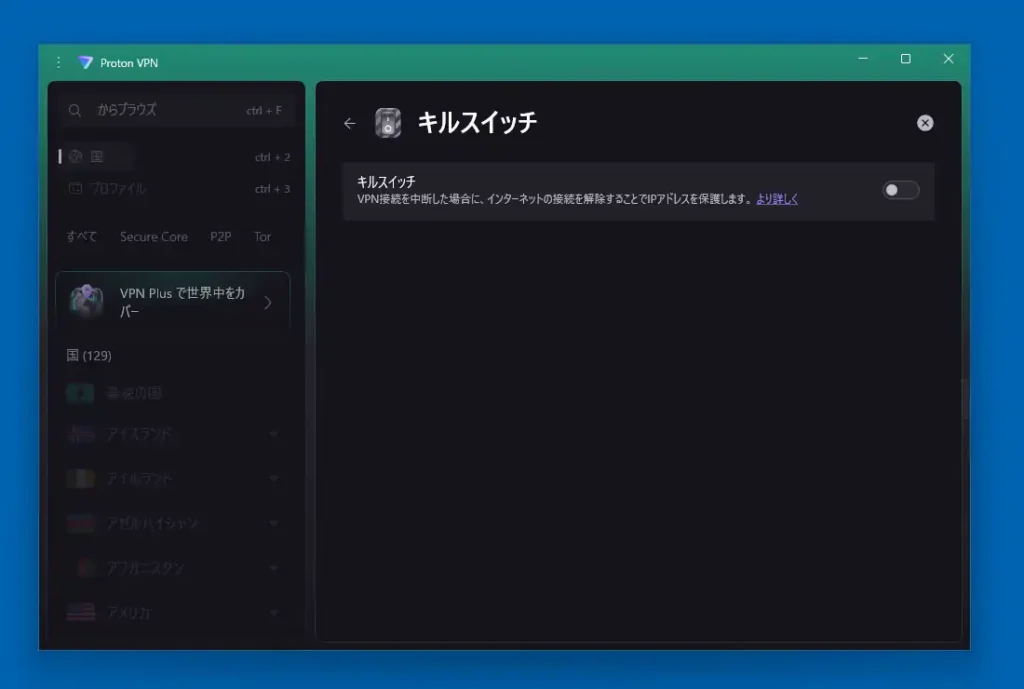Click the Kill Switch icon beside the title
This screenshot has width=1024, height=689.
click(388, 123)
